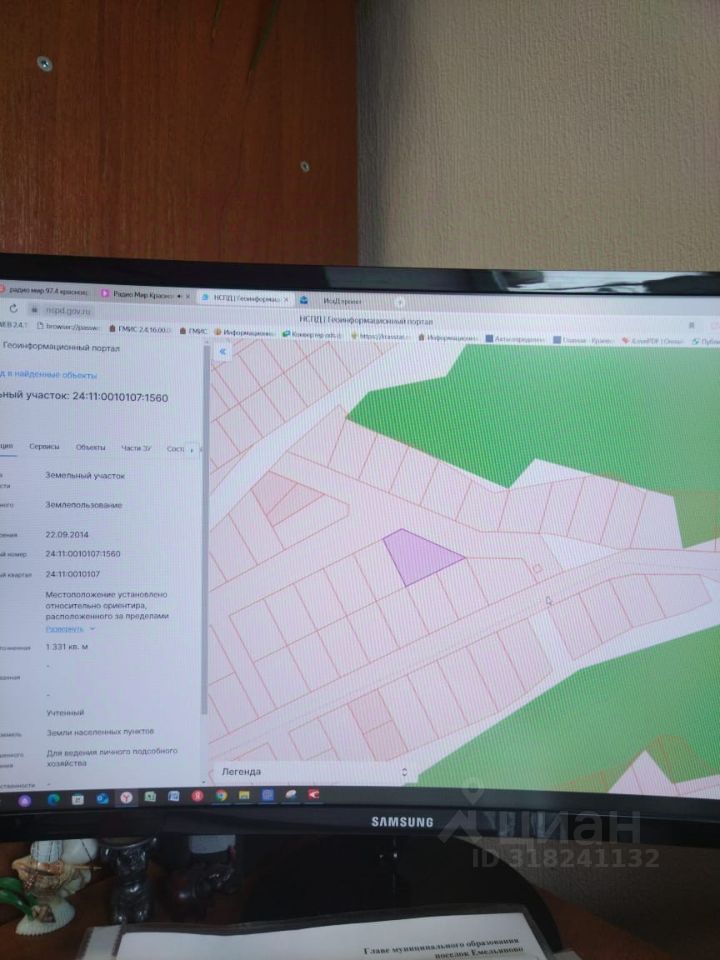
Task: Open the yellow explorer icon in the taskbar
Action: [x=244, y=795]
